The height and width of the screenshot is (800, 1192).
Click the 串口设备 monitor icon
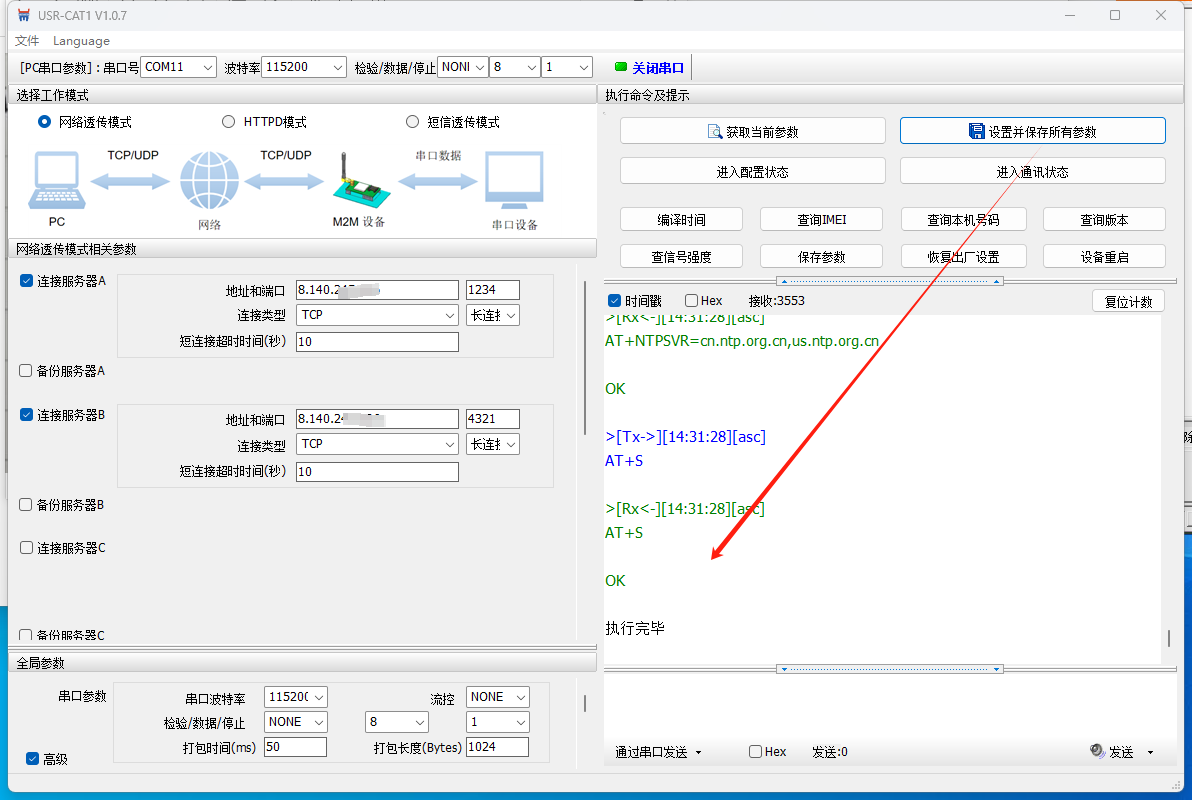514,180
